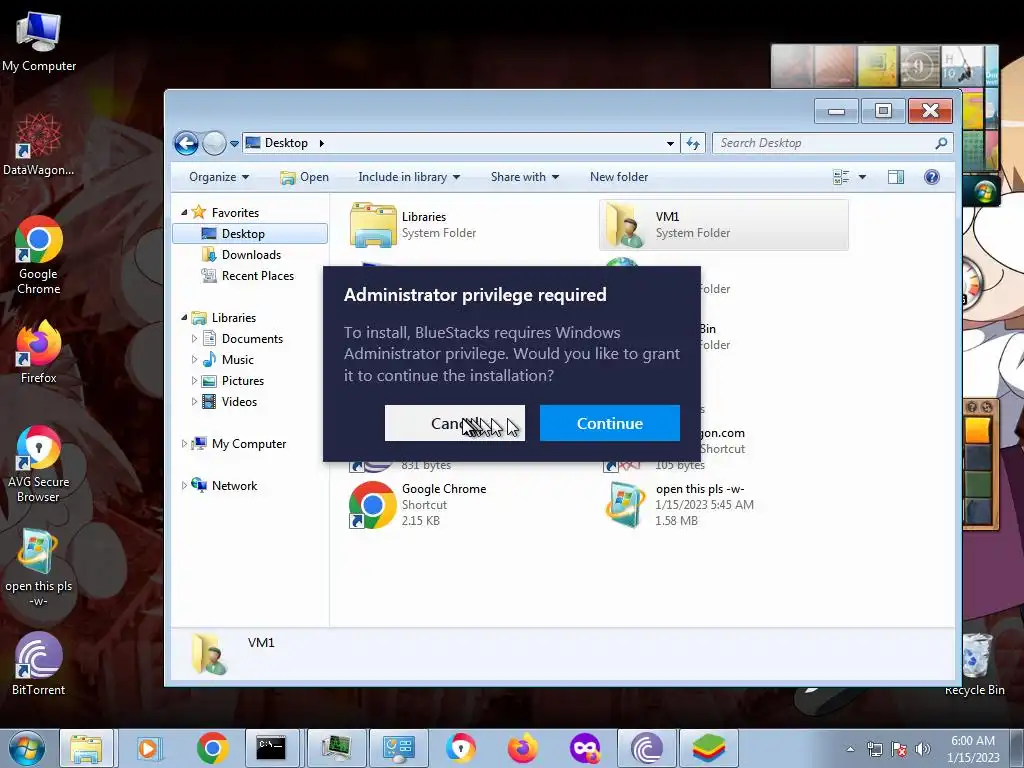Viewport: 1024px width, 768px height.
Task: Open Resource Monitor taskbar icon
Action: [336, 748]
